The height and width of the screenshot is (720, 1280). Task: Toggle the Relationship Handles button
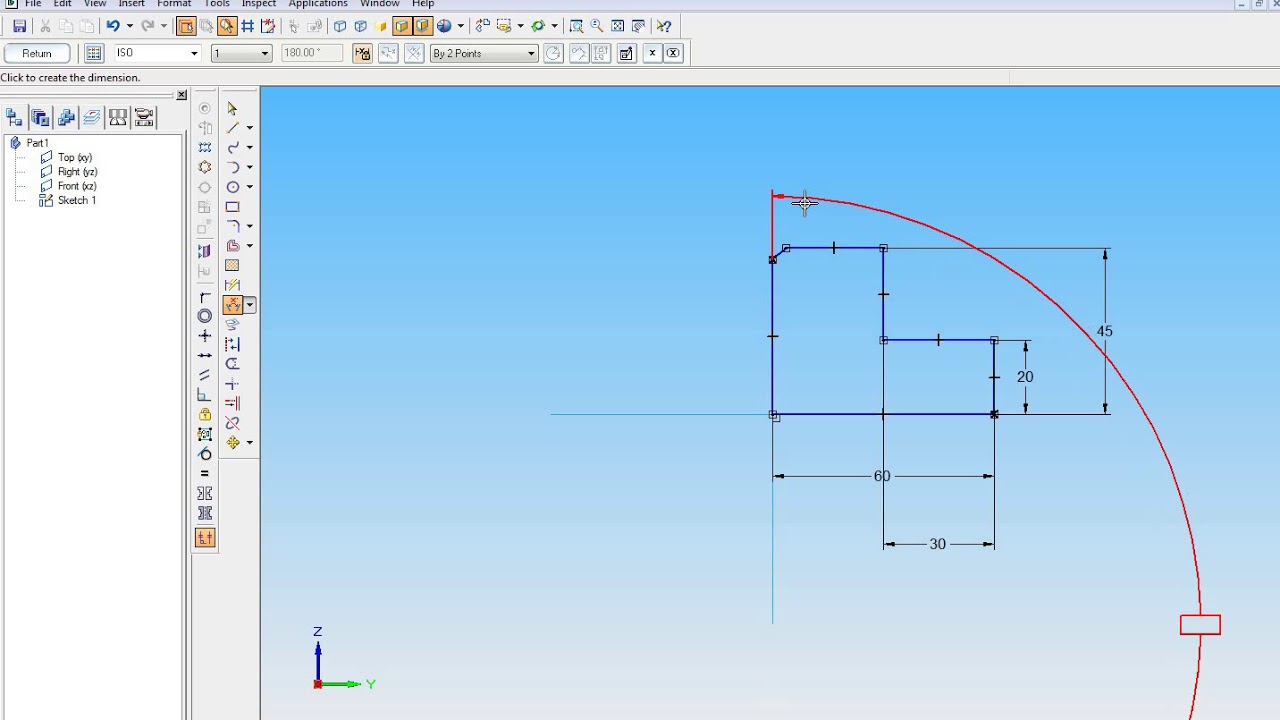pyautogui.click(x=205, y=538)
